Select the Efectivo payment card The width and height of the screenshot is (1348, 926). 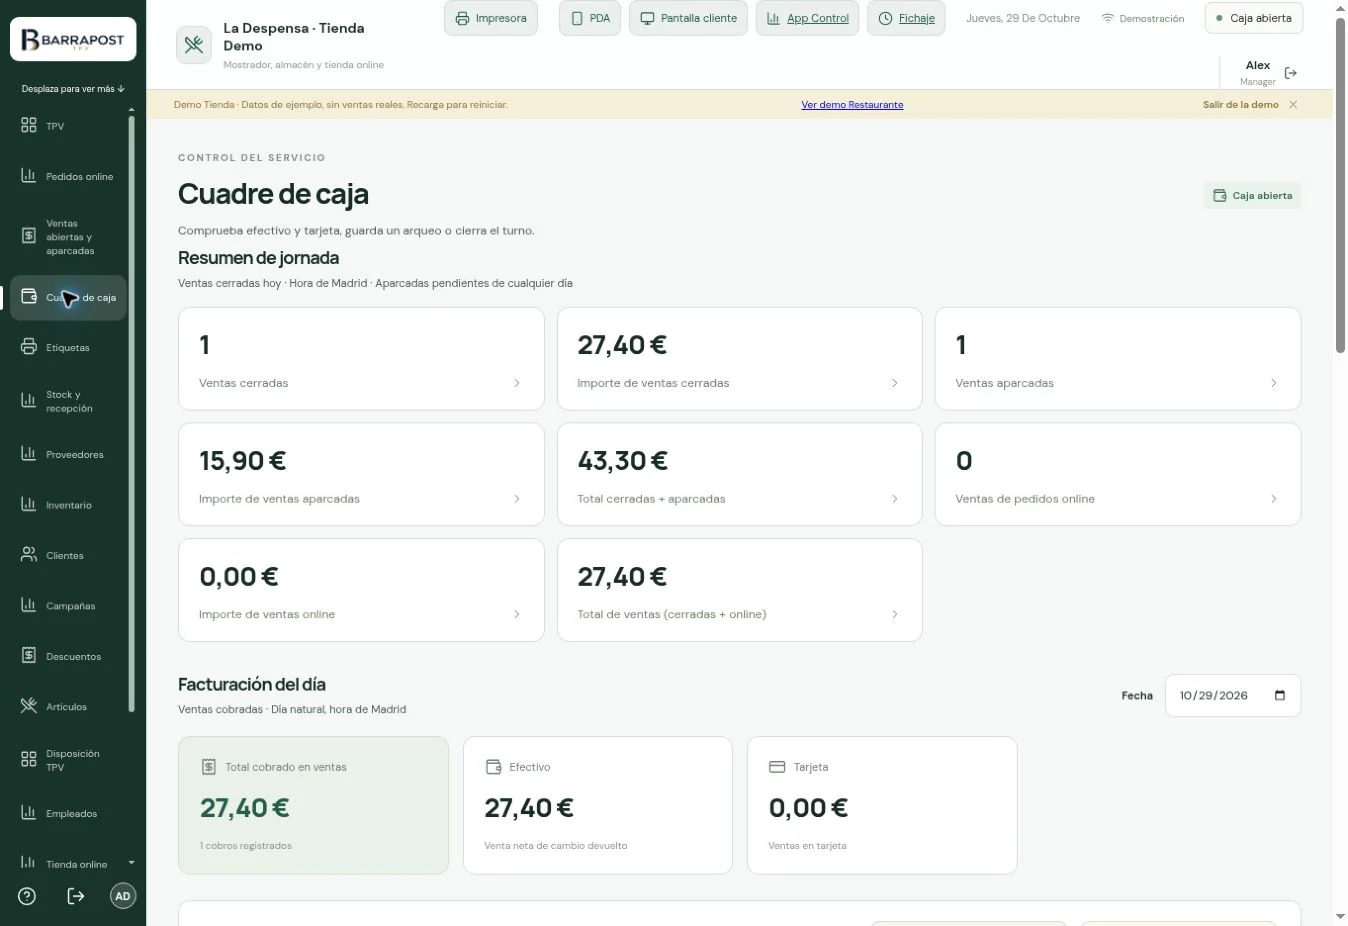598,806
